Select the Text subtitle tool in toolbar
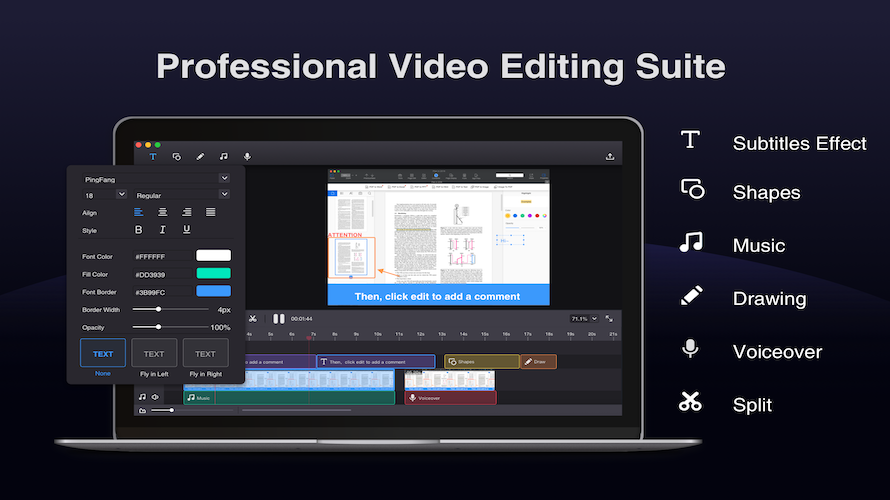890x500 pixels. click(x=153, y=156)
